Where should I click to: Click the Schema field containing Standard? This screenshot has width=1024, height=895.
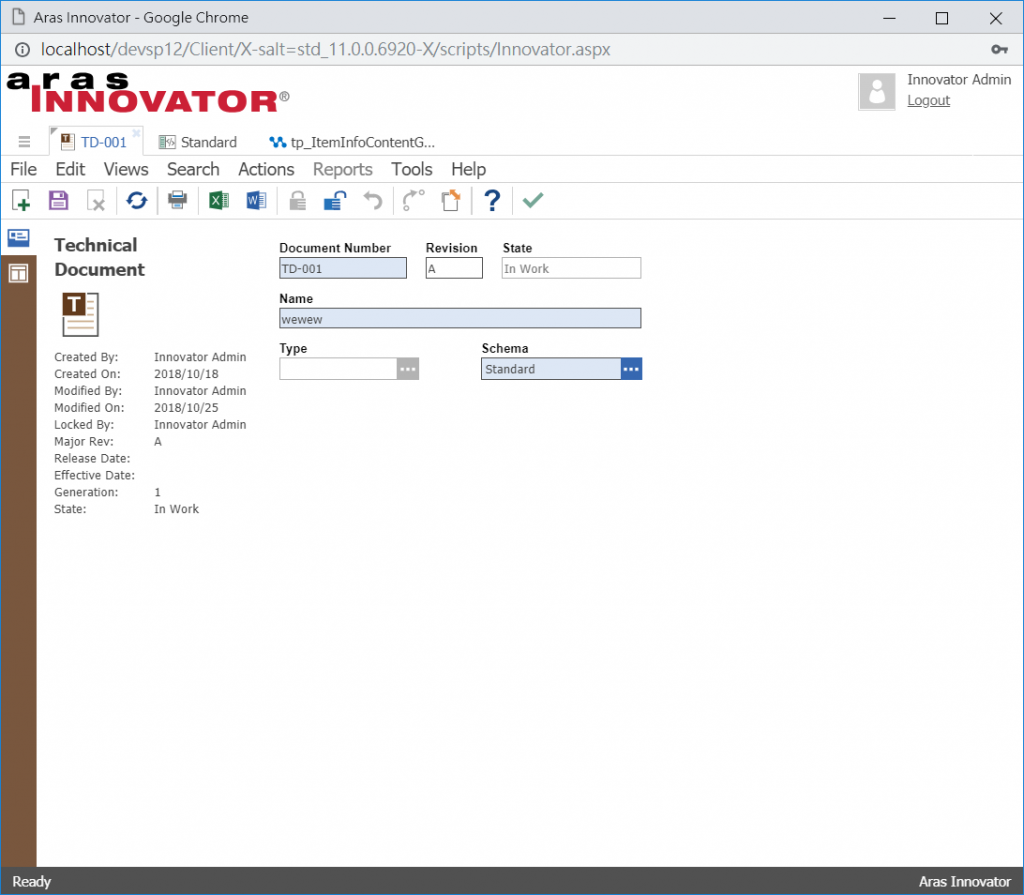(x=551, y=369)
